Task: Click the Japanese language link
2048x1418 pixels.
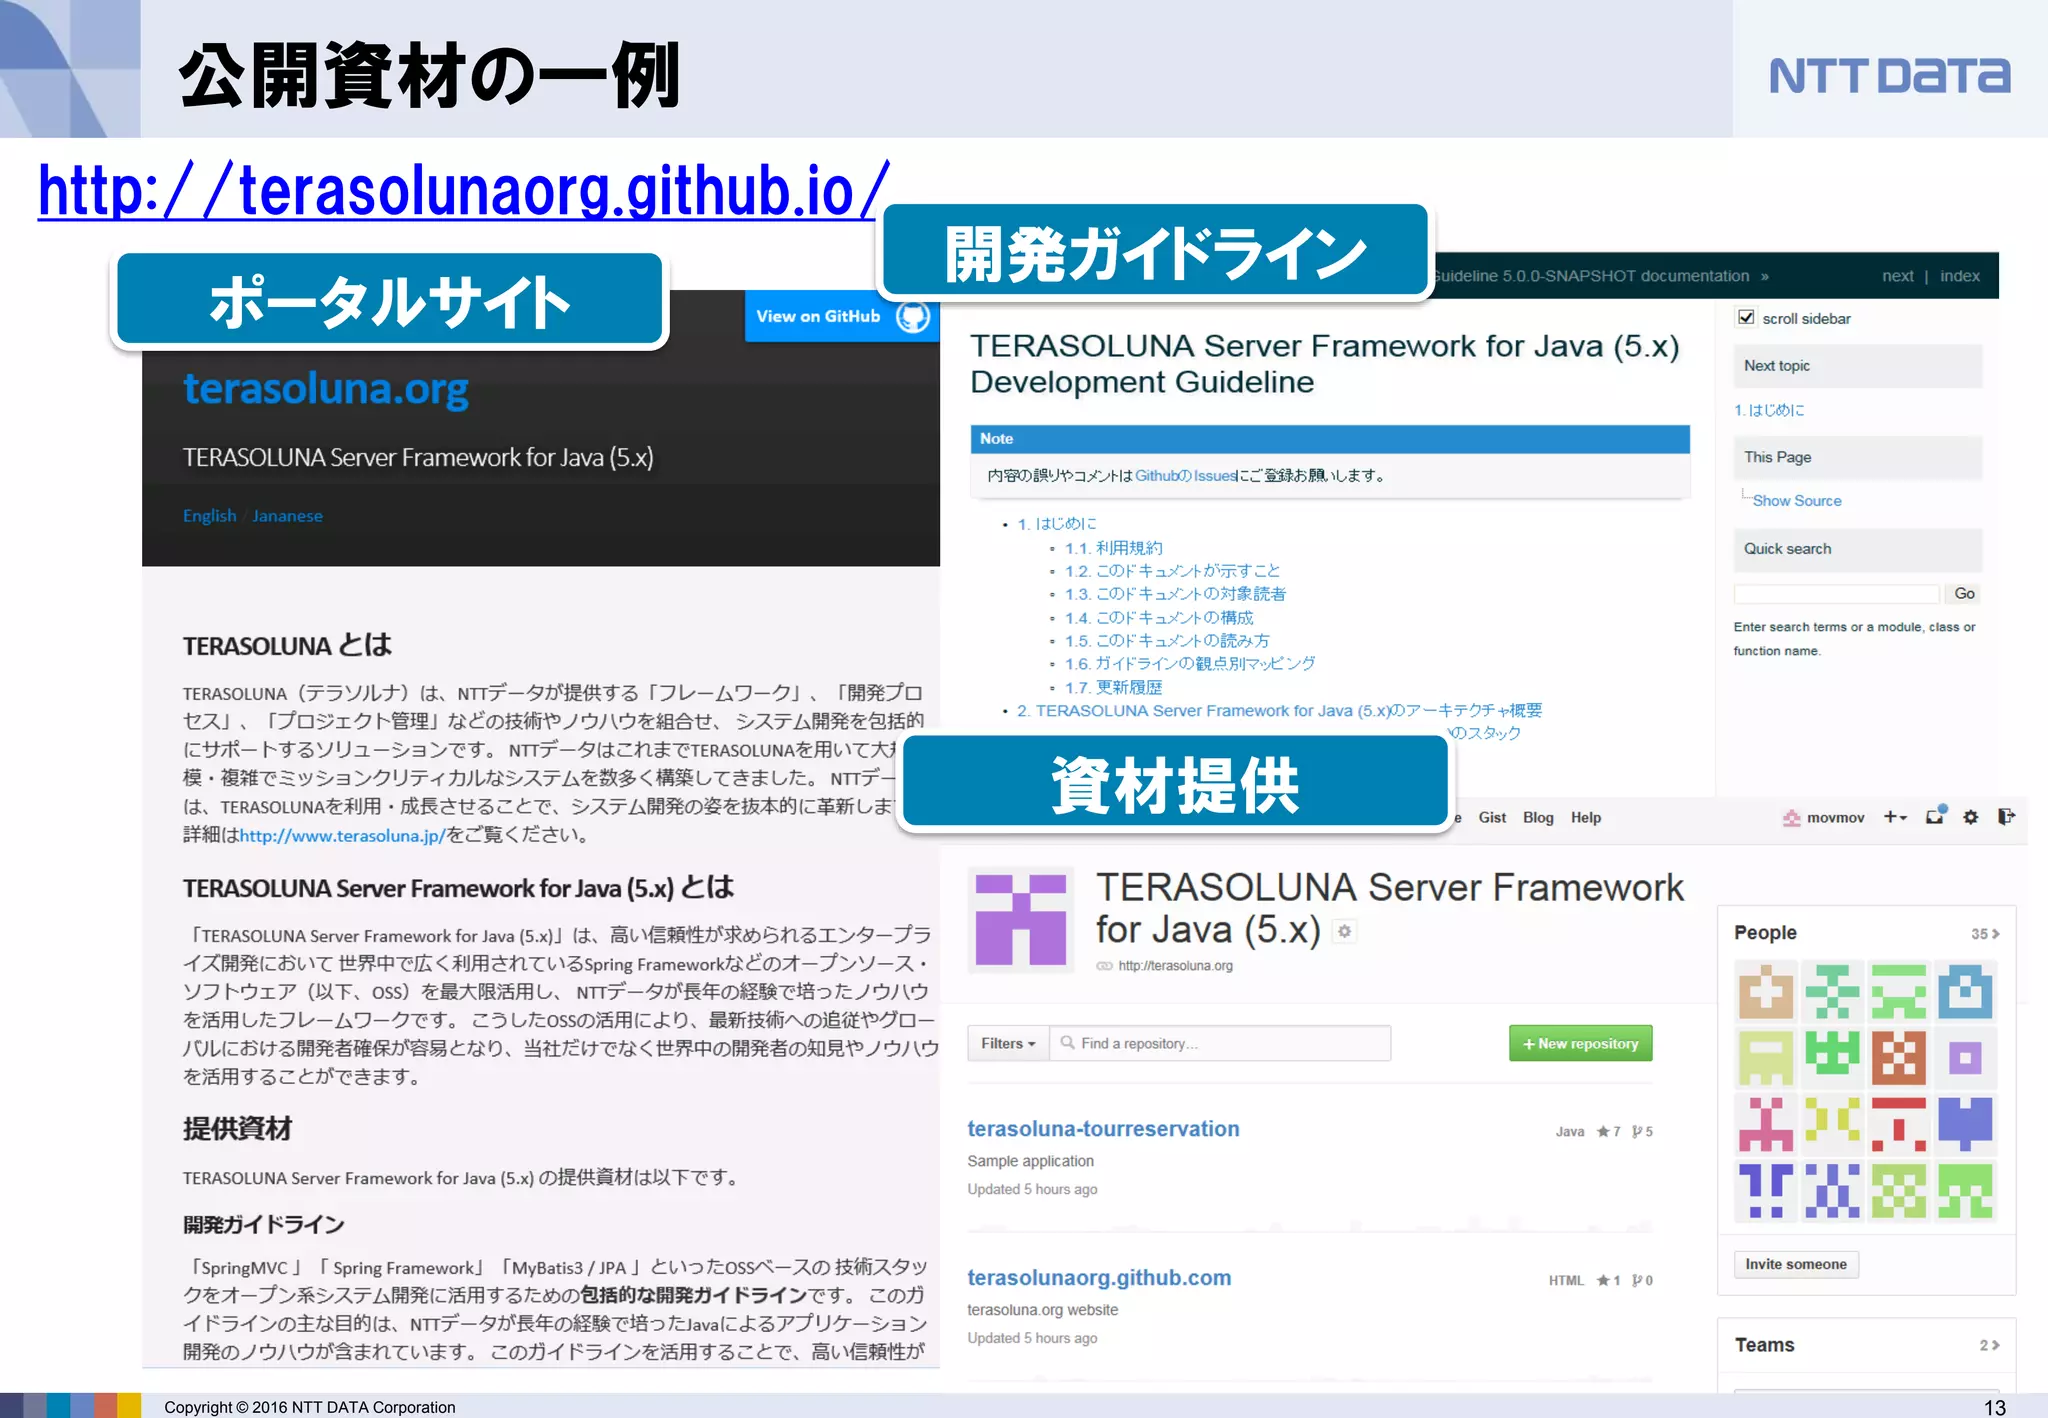Action: click(x=287, y=516)
